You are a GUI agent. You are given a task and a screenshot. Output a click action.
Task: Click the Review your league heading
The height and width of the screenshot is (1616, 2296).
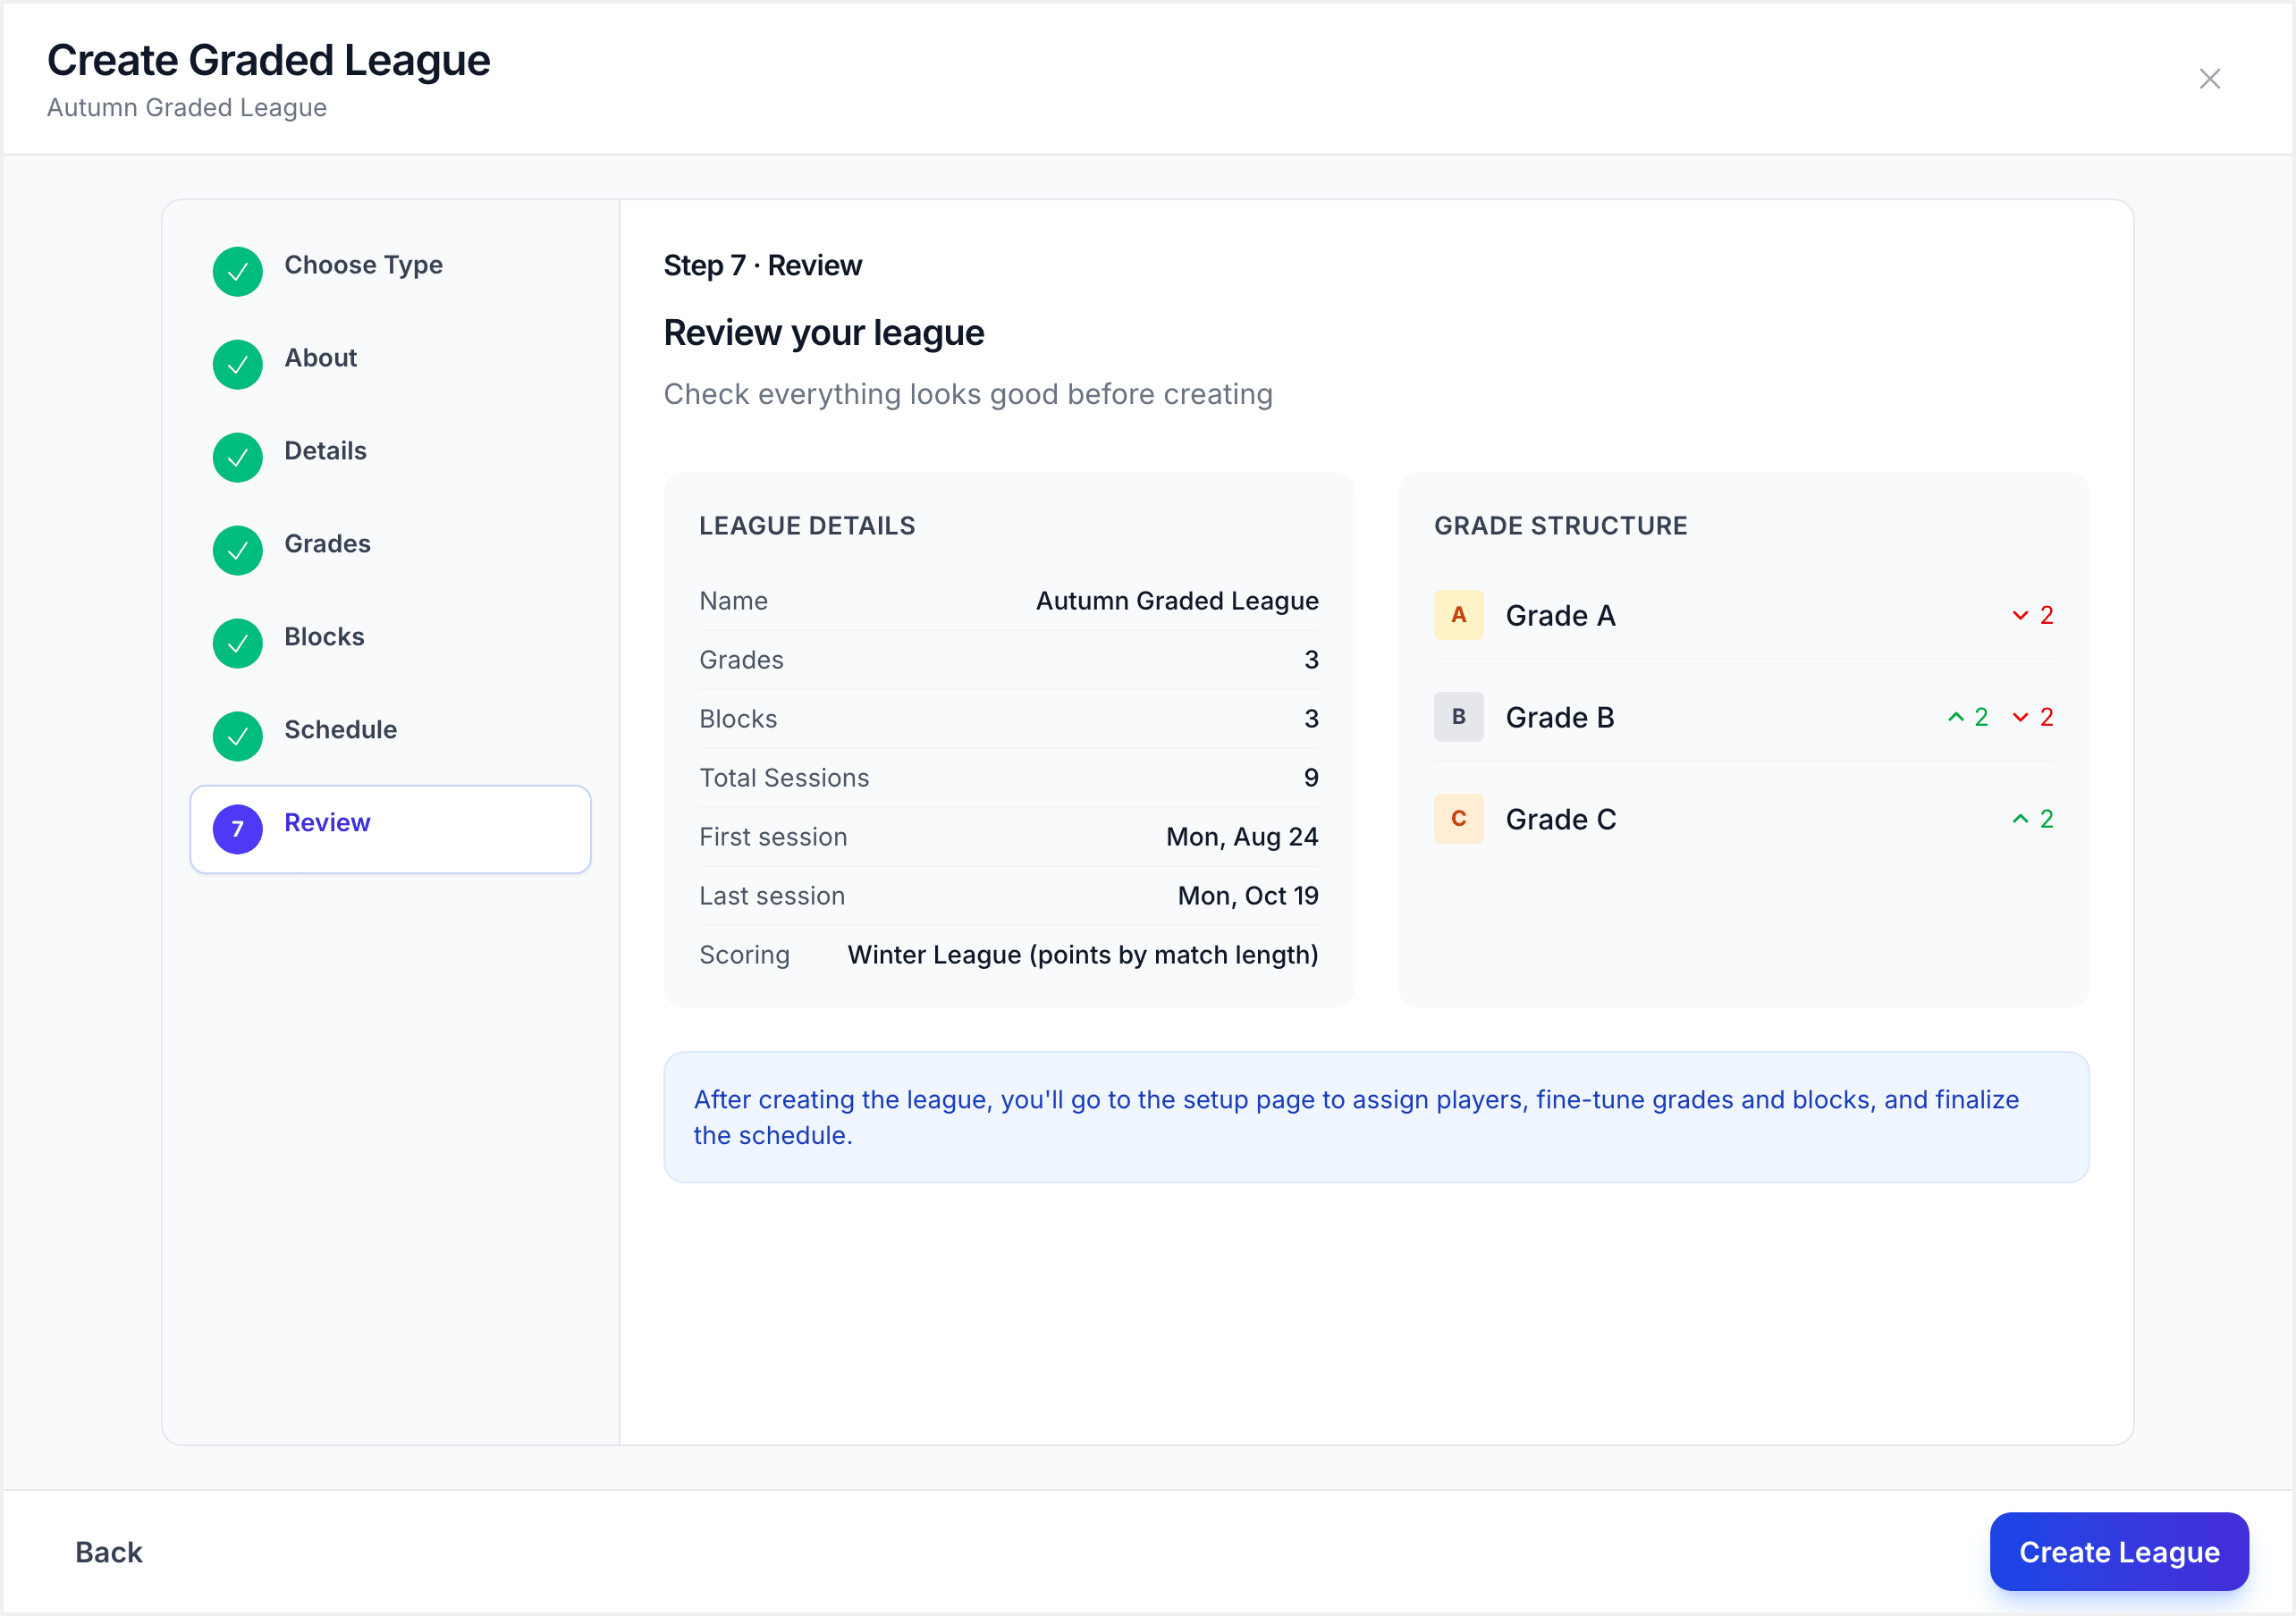[824, 333]
